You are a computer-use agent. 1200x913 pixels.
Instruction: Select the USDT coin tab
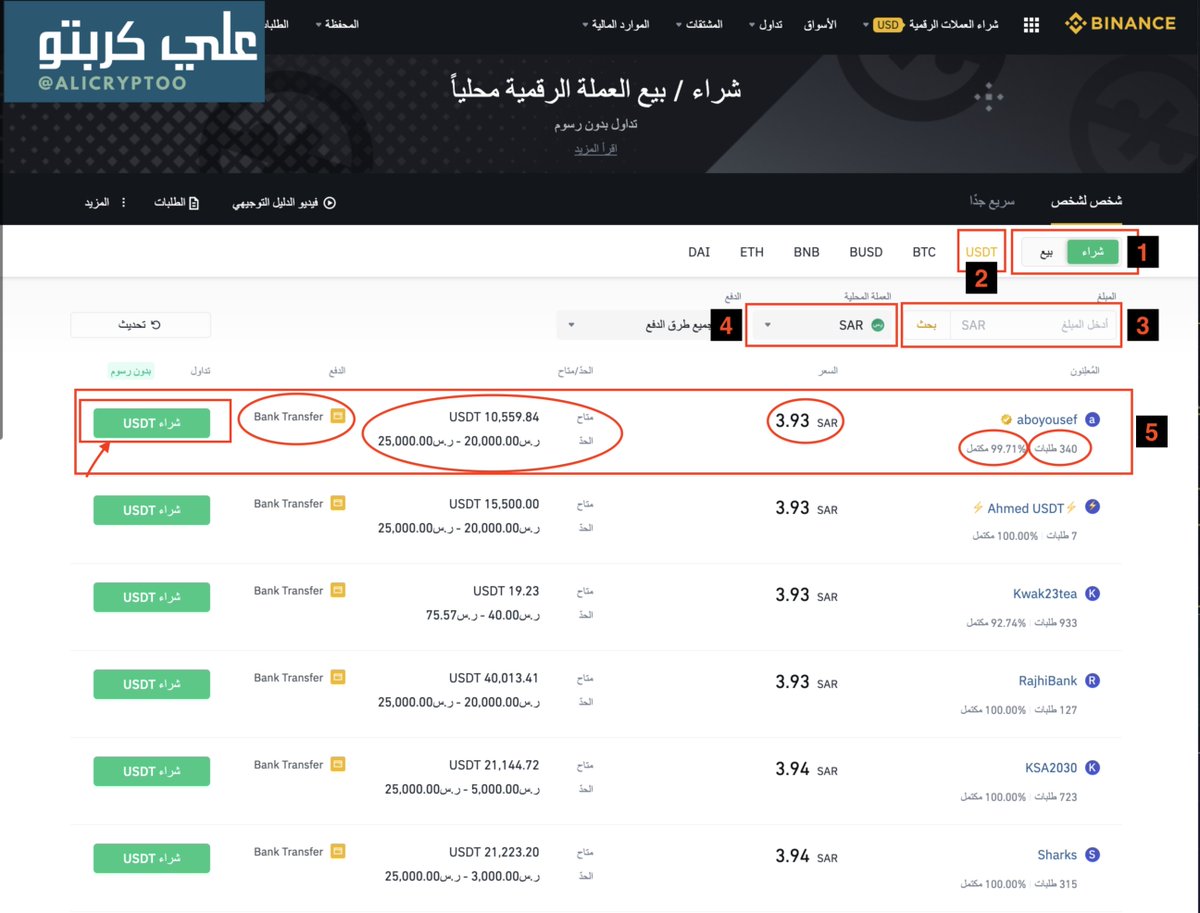pos(981,252)
